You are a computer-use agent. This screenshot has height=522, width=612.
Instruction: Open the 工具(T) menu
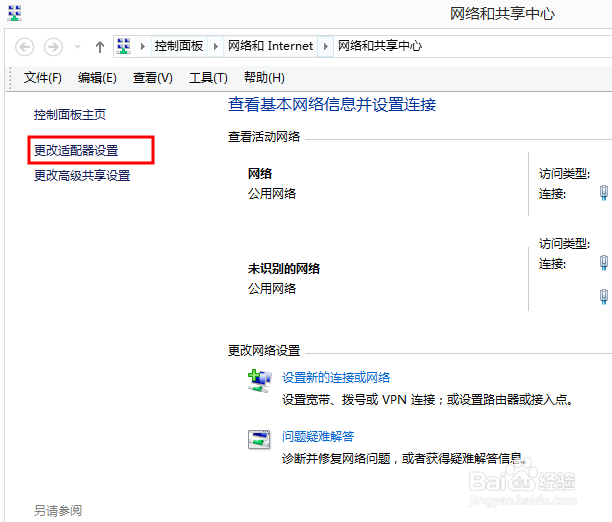pos(208,78)
